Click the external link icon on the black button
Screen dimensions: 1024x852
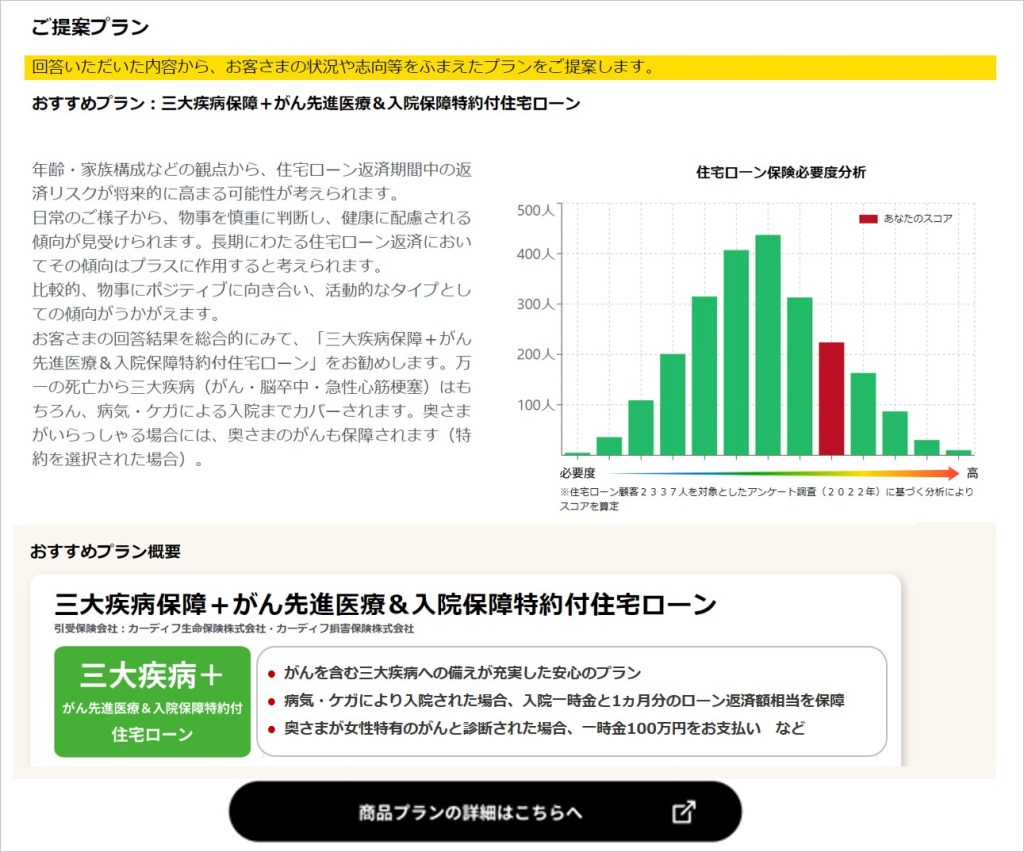(683, 812)
